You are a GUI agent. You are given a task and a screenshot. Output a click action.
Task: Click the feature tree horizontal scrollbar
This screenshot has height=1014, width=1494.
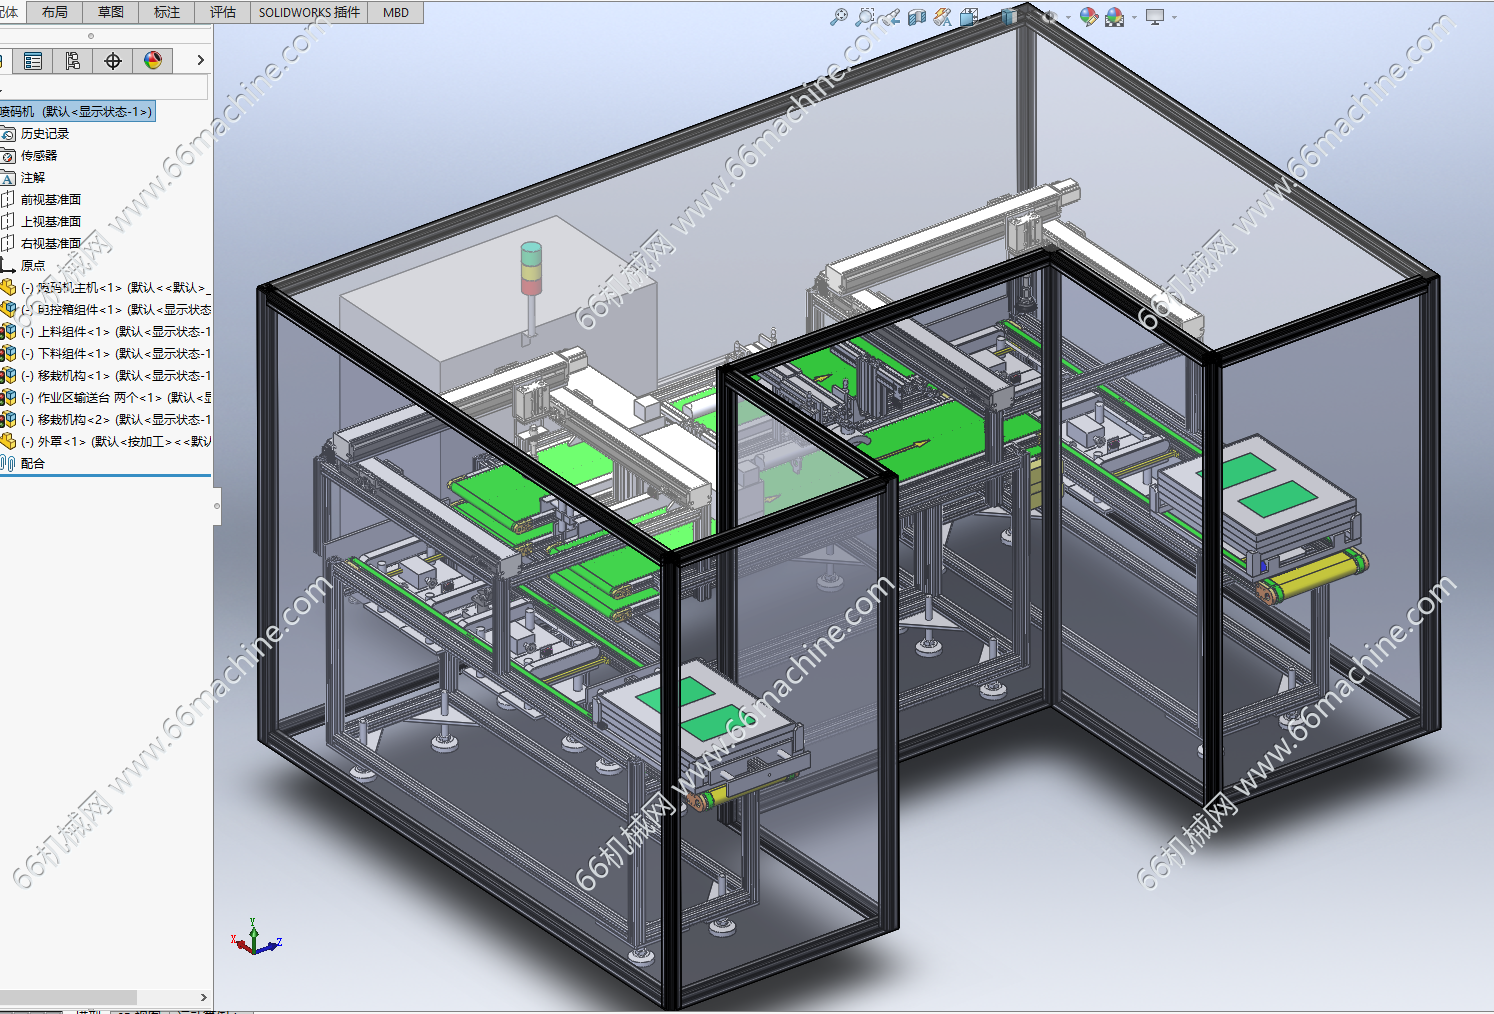coord(68,997)
